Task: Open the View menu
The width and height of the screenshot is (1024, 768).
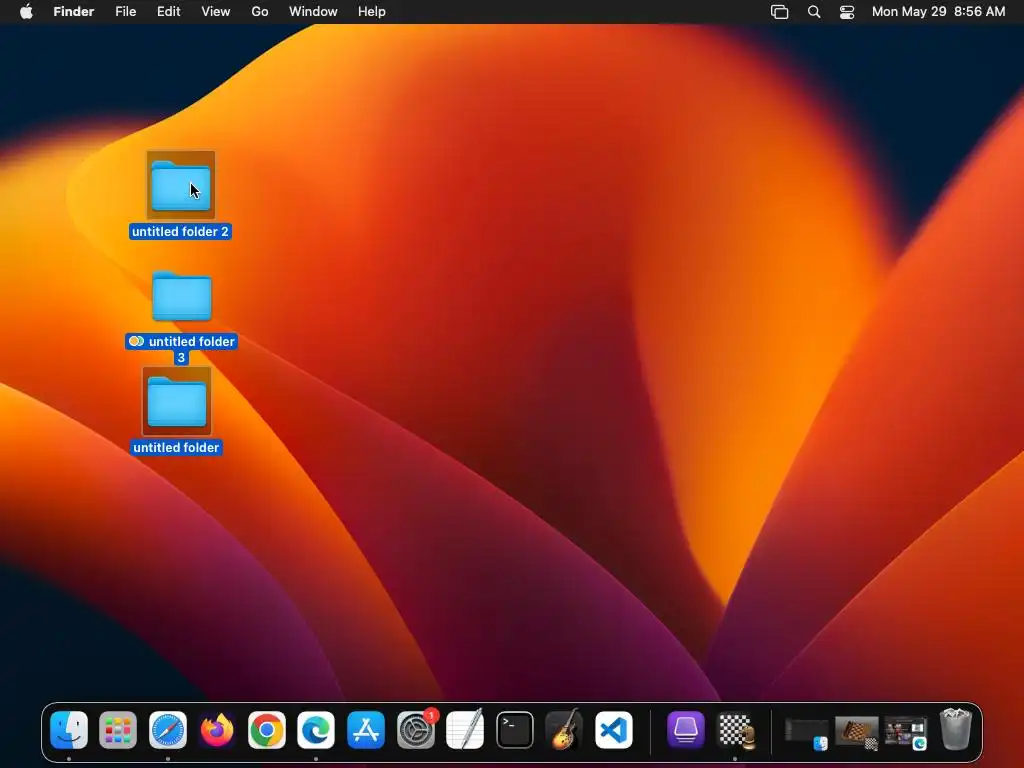Action: click(x=216, y=12)
